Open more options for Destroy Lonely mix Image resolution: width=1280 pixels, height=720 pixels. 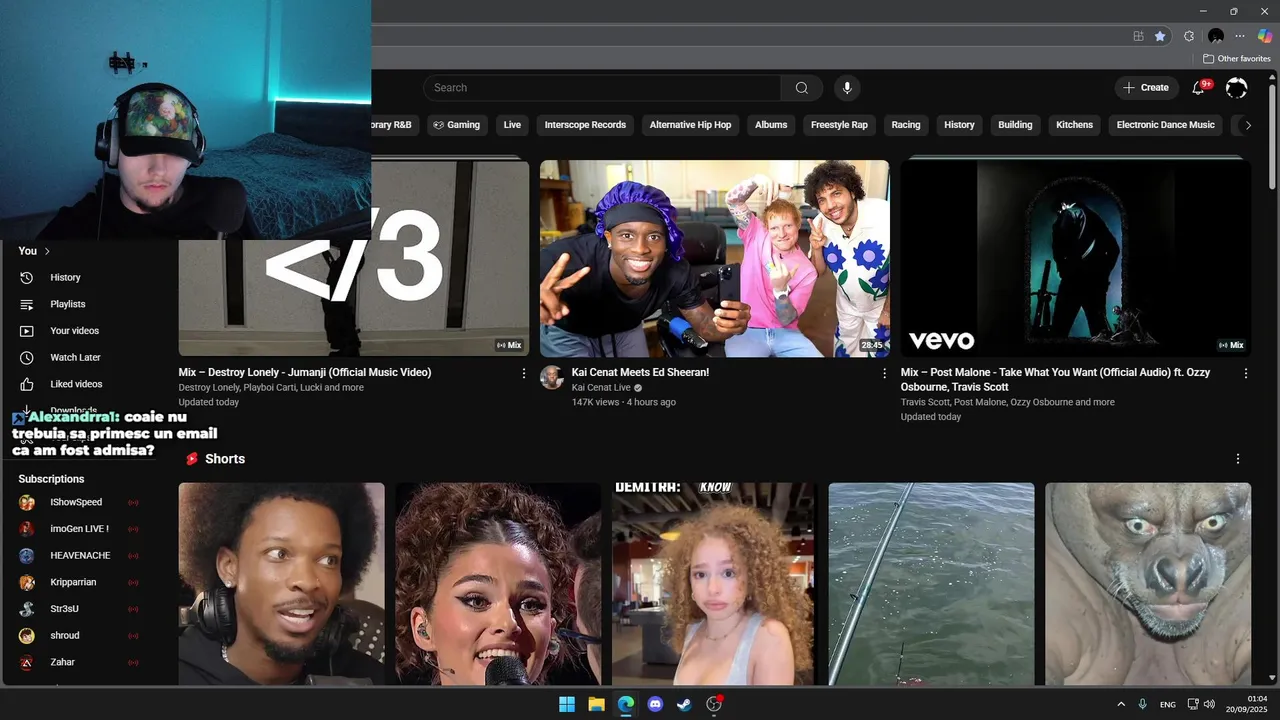coord(523,373)
